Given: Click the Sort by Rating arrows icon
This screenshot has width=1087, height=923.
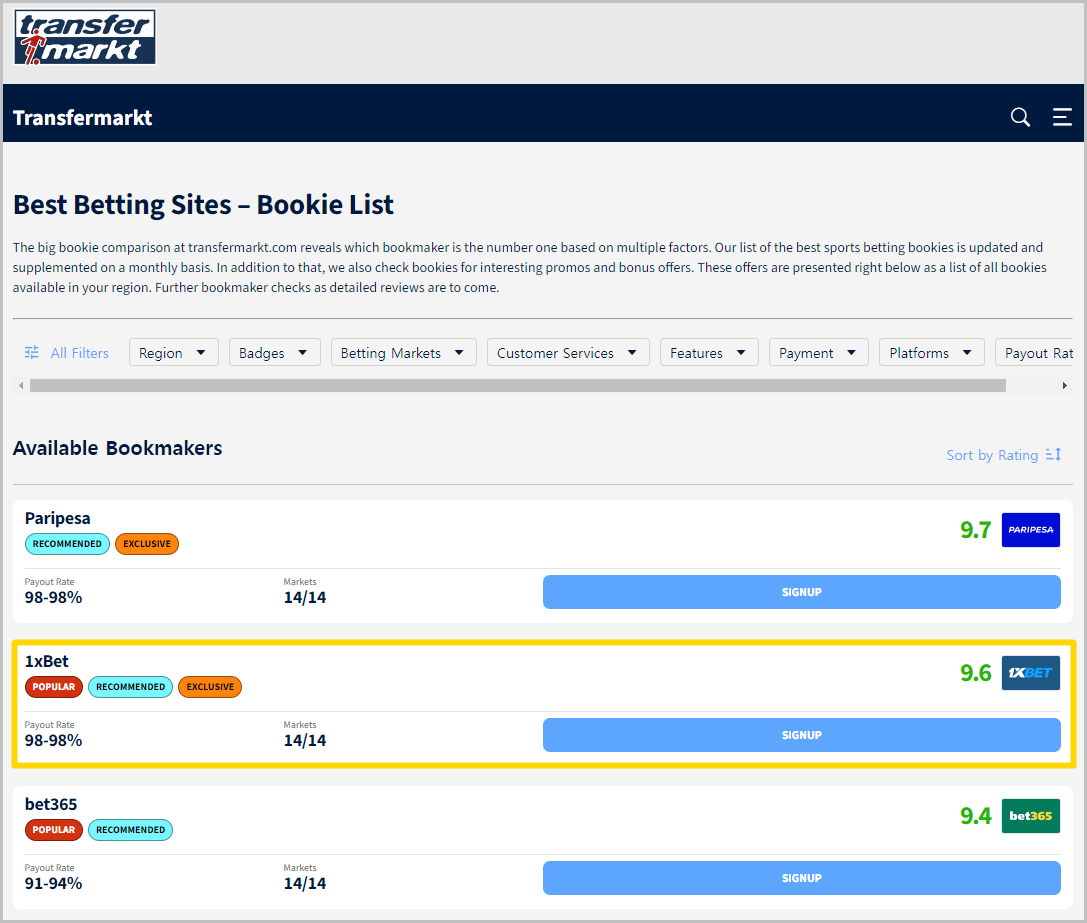Looking at the screenshot, I should [1054, 454].
